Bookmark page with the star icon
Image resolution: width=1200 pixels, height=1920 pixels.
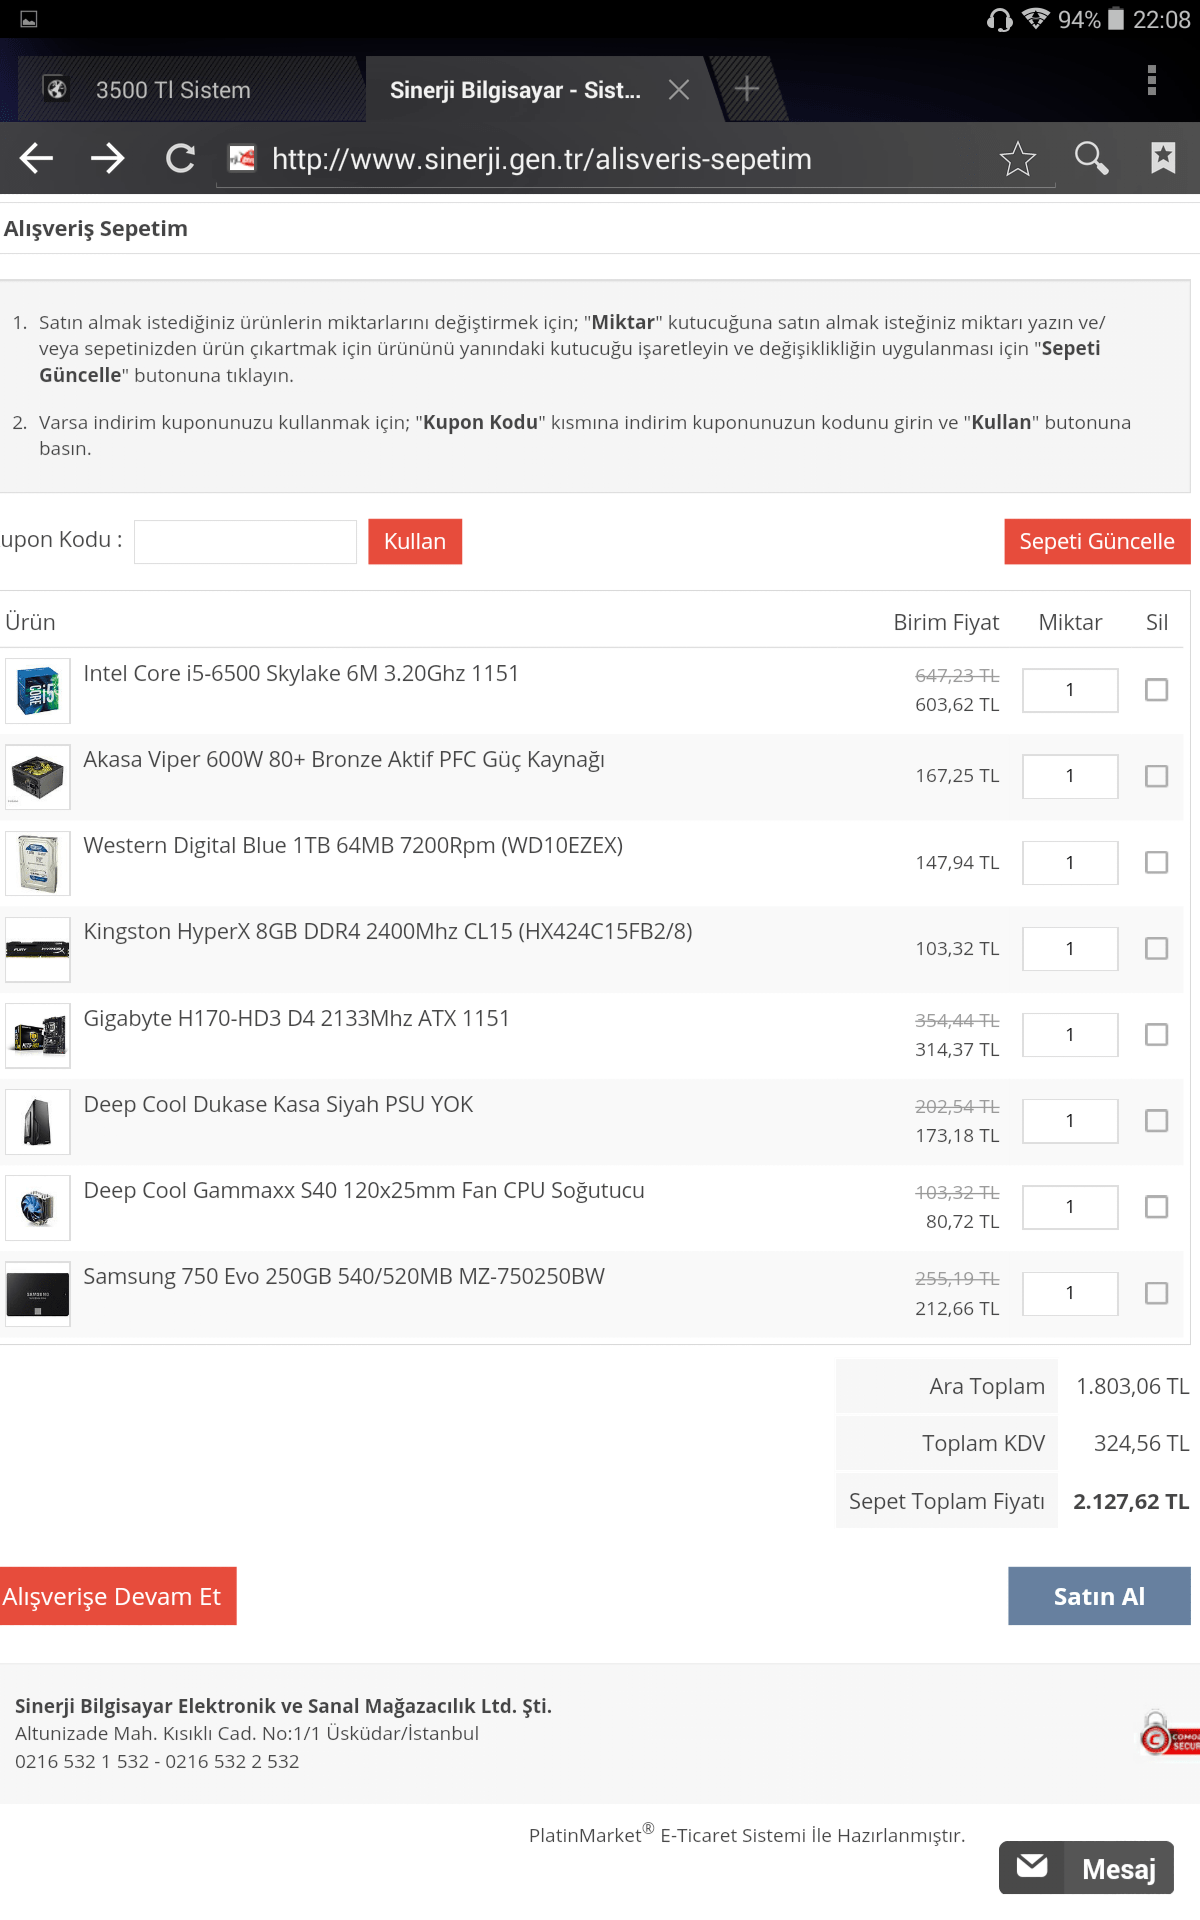pyautogui.click(x=1017, y=158)
